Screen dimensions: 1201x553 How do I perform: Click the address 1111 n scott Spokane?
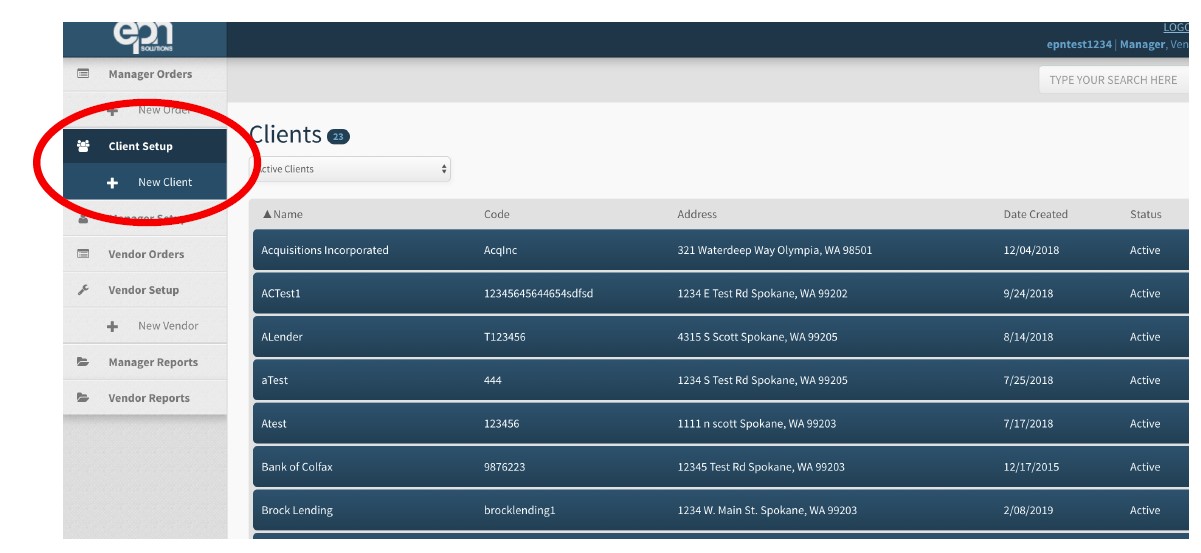[757, 424]
